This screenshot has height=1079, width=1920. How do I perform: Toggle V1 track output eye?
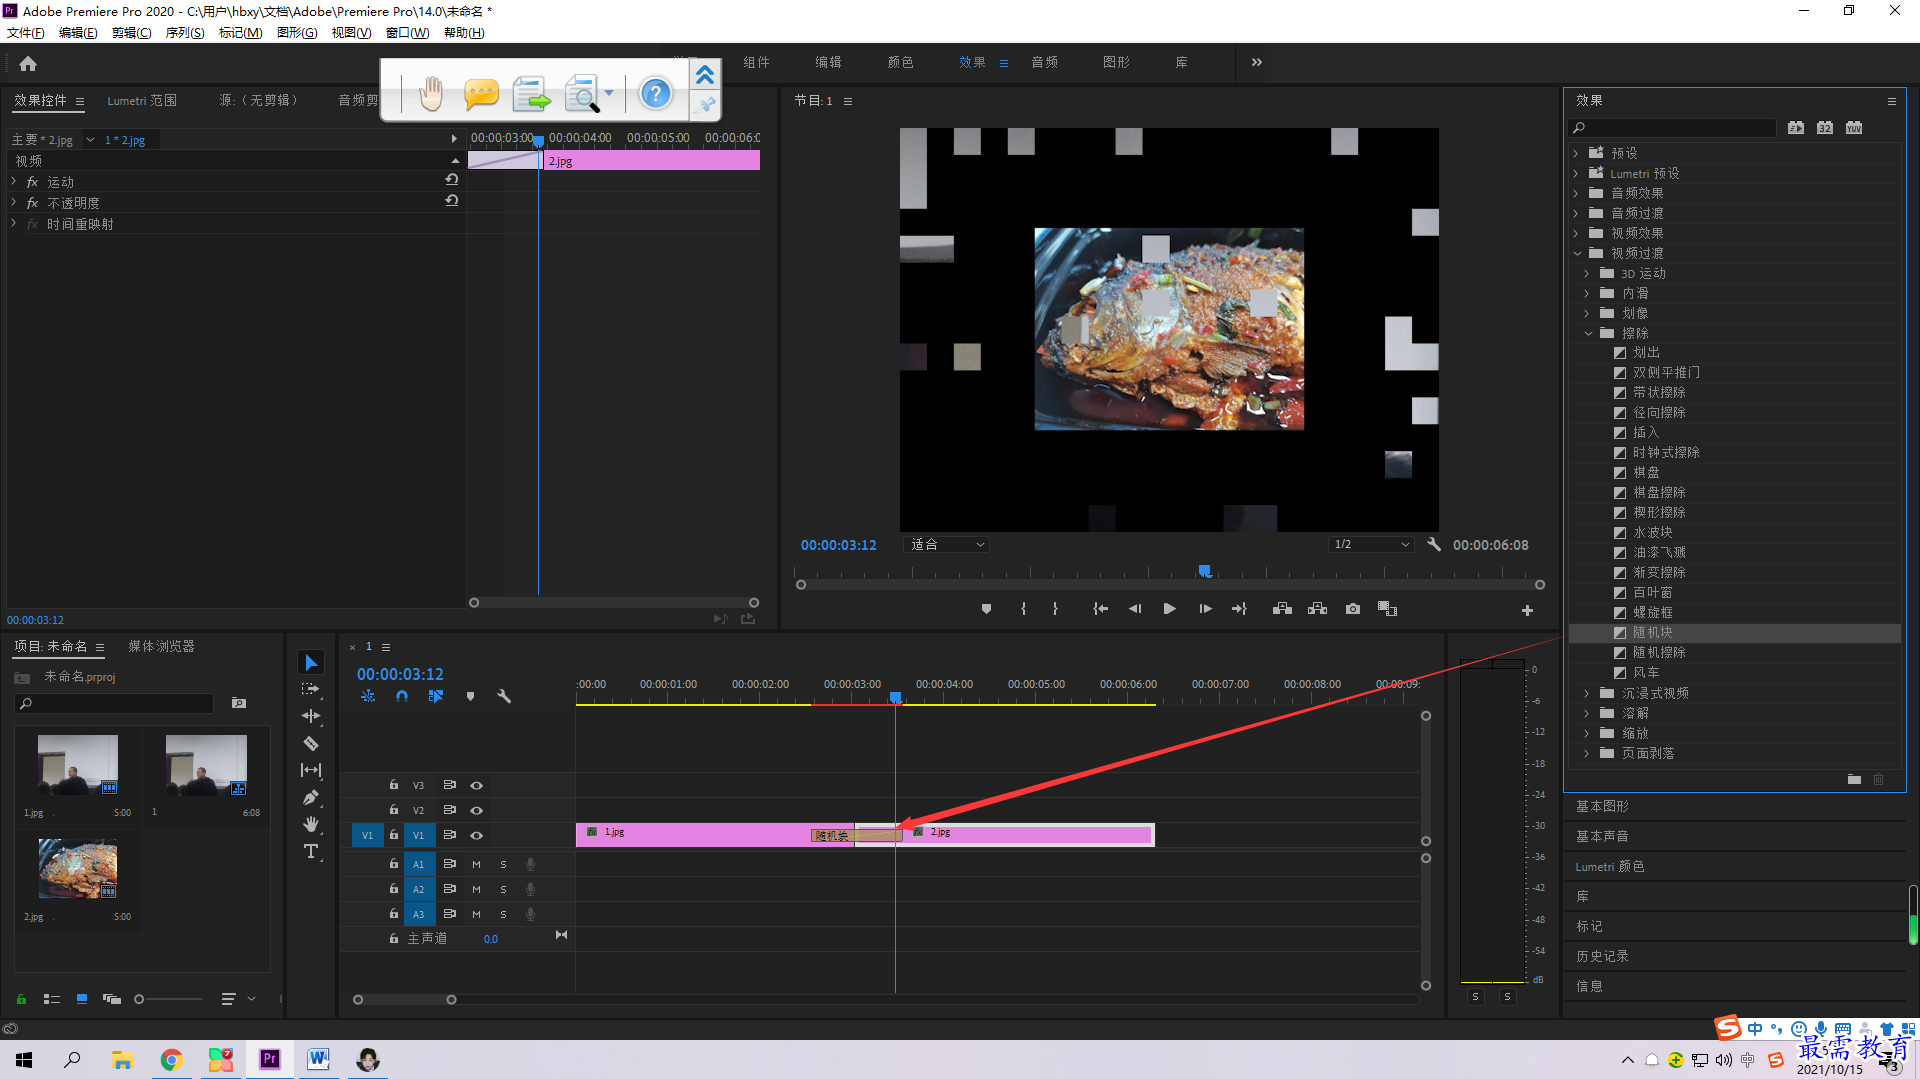tap(477, 835)
